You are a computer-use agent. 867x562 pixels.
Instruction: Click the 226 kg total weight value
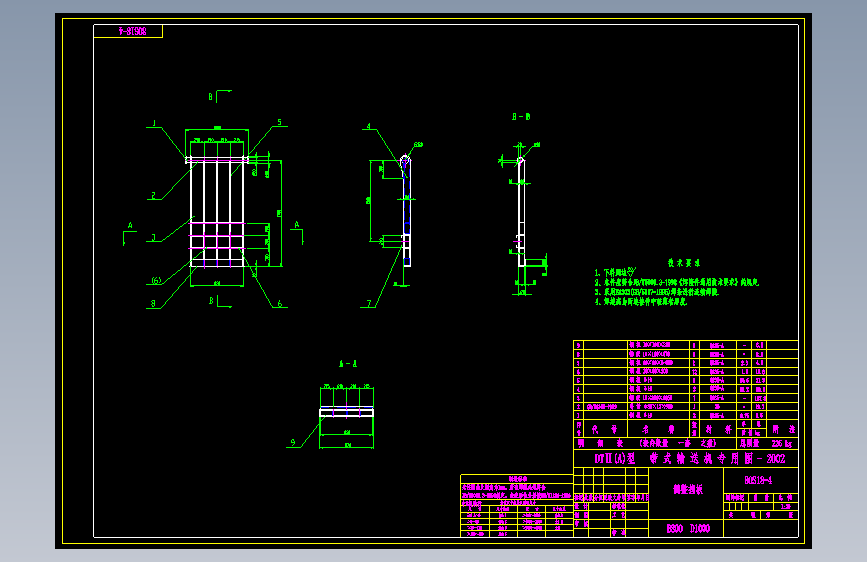click(781, 444)
